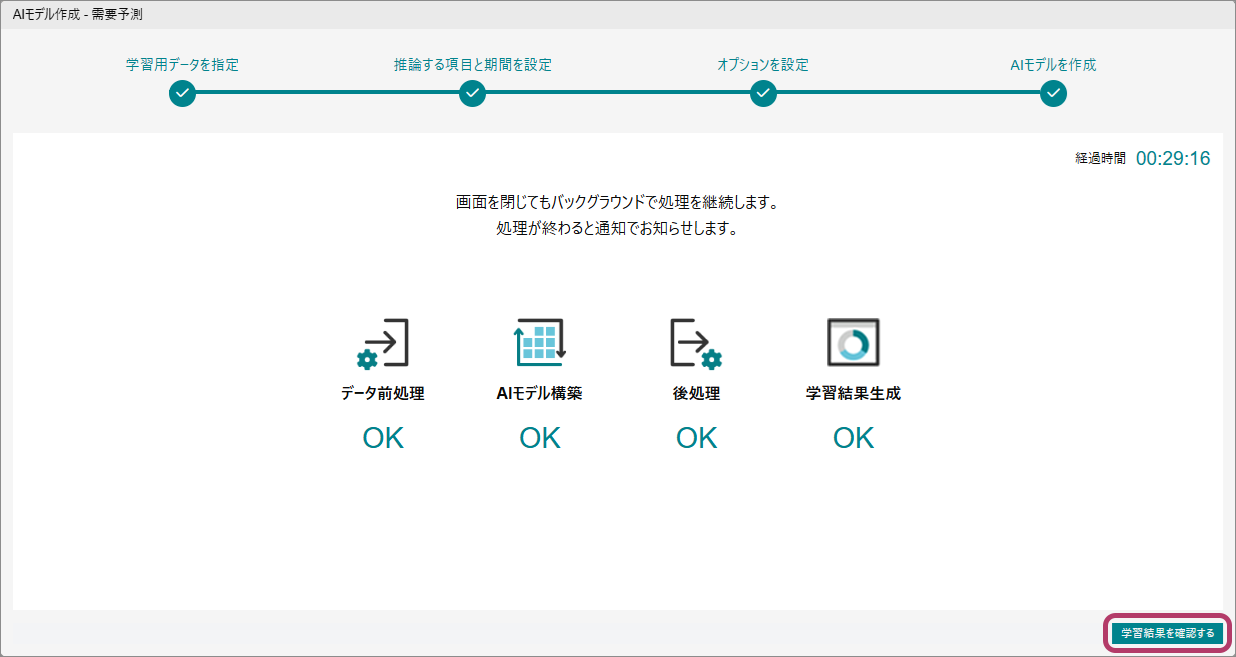Go to the 推論する項目と期間を設定 step label

(x=472, y=65)
